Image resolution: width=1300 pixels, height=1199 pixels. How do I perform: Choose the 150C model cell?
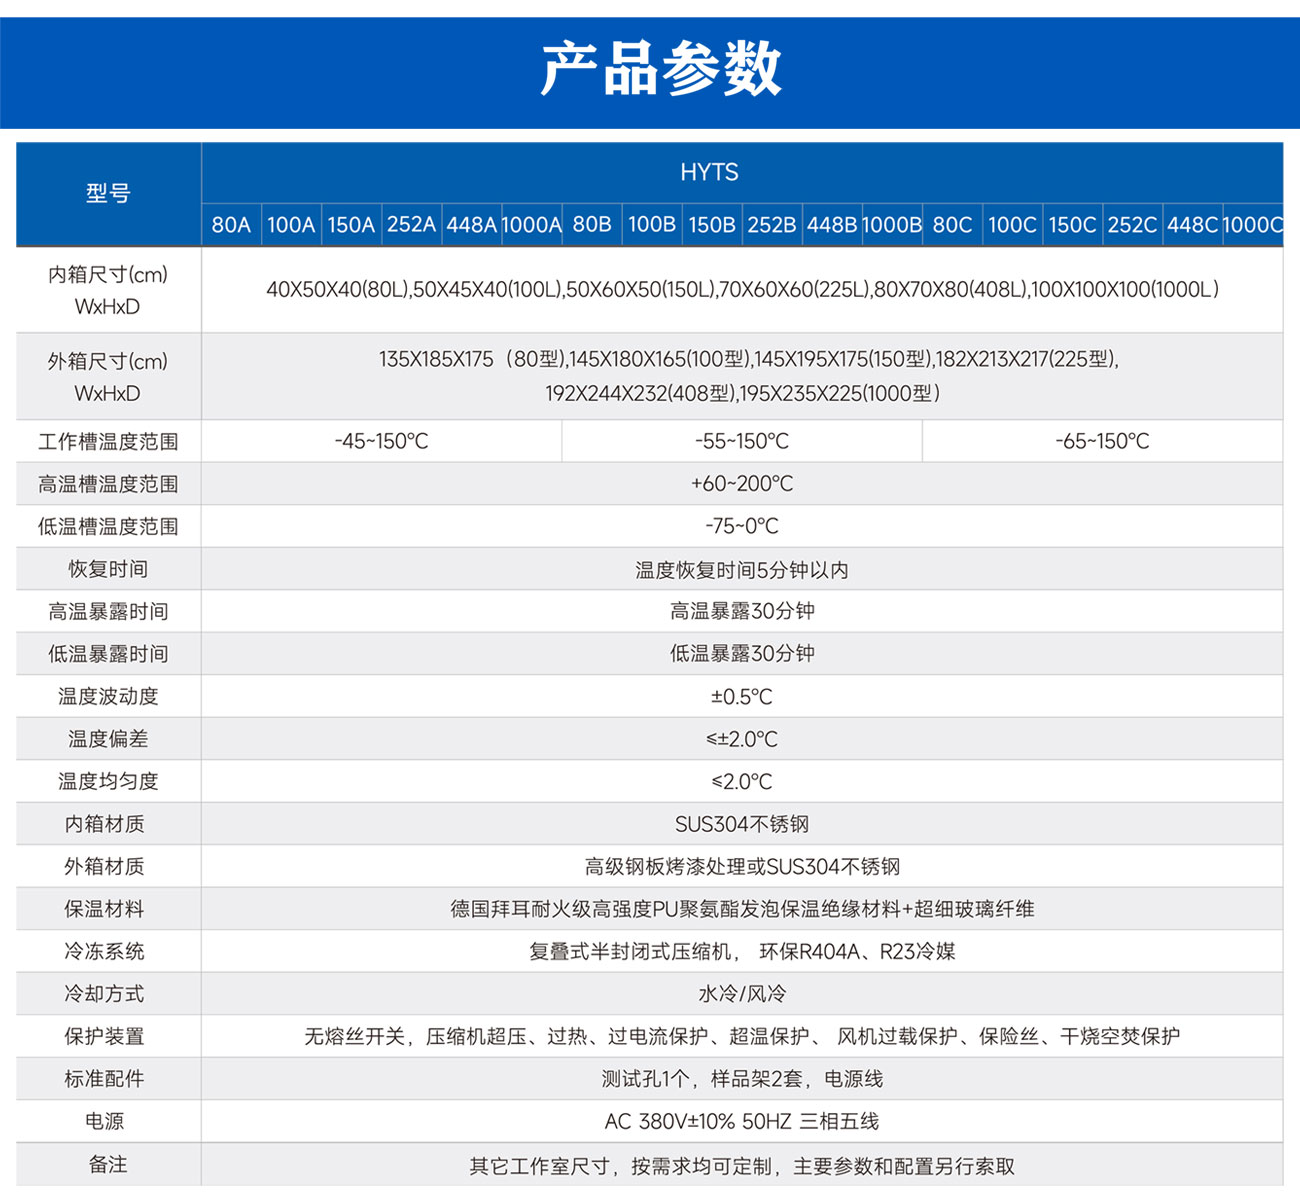tap(1072, 225)
